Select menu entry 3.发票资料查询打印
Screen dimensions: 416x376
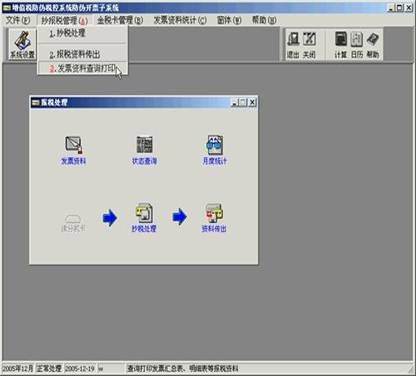82,69
